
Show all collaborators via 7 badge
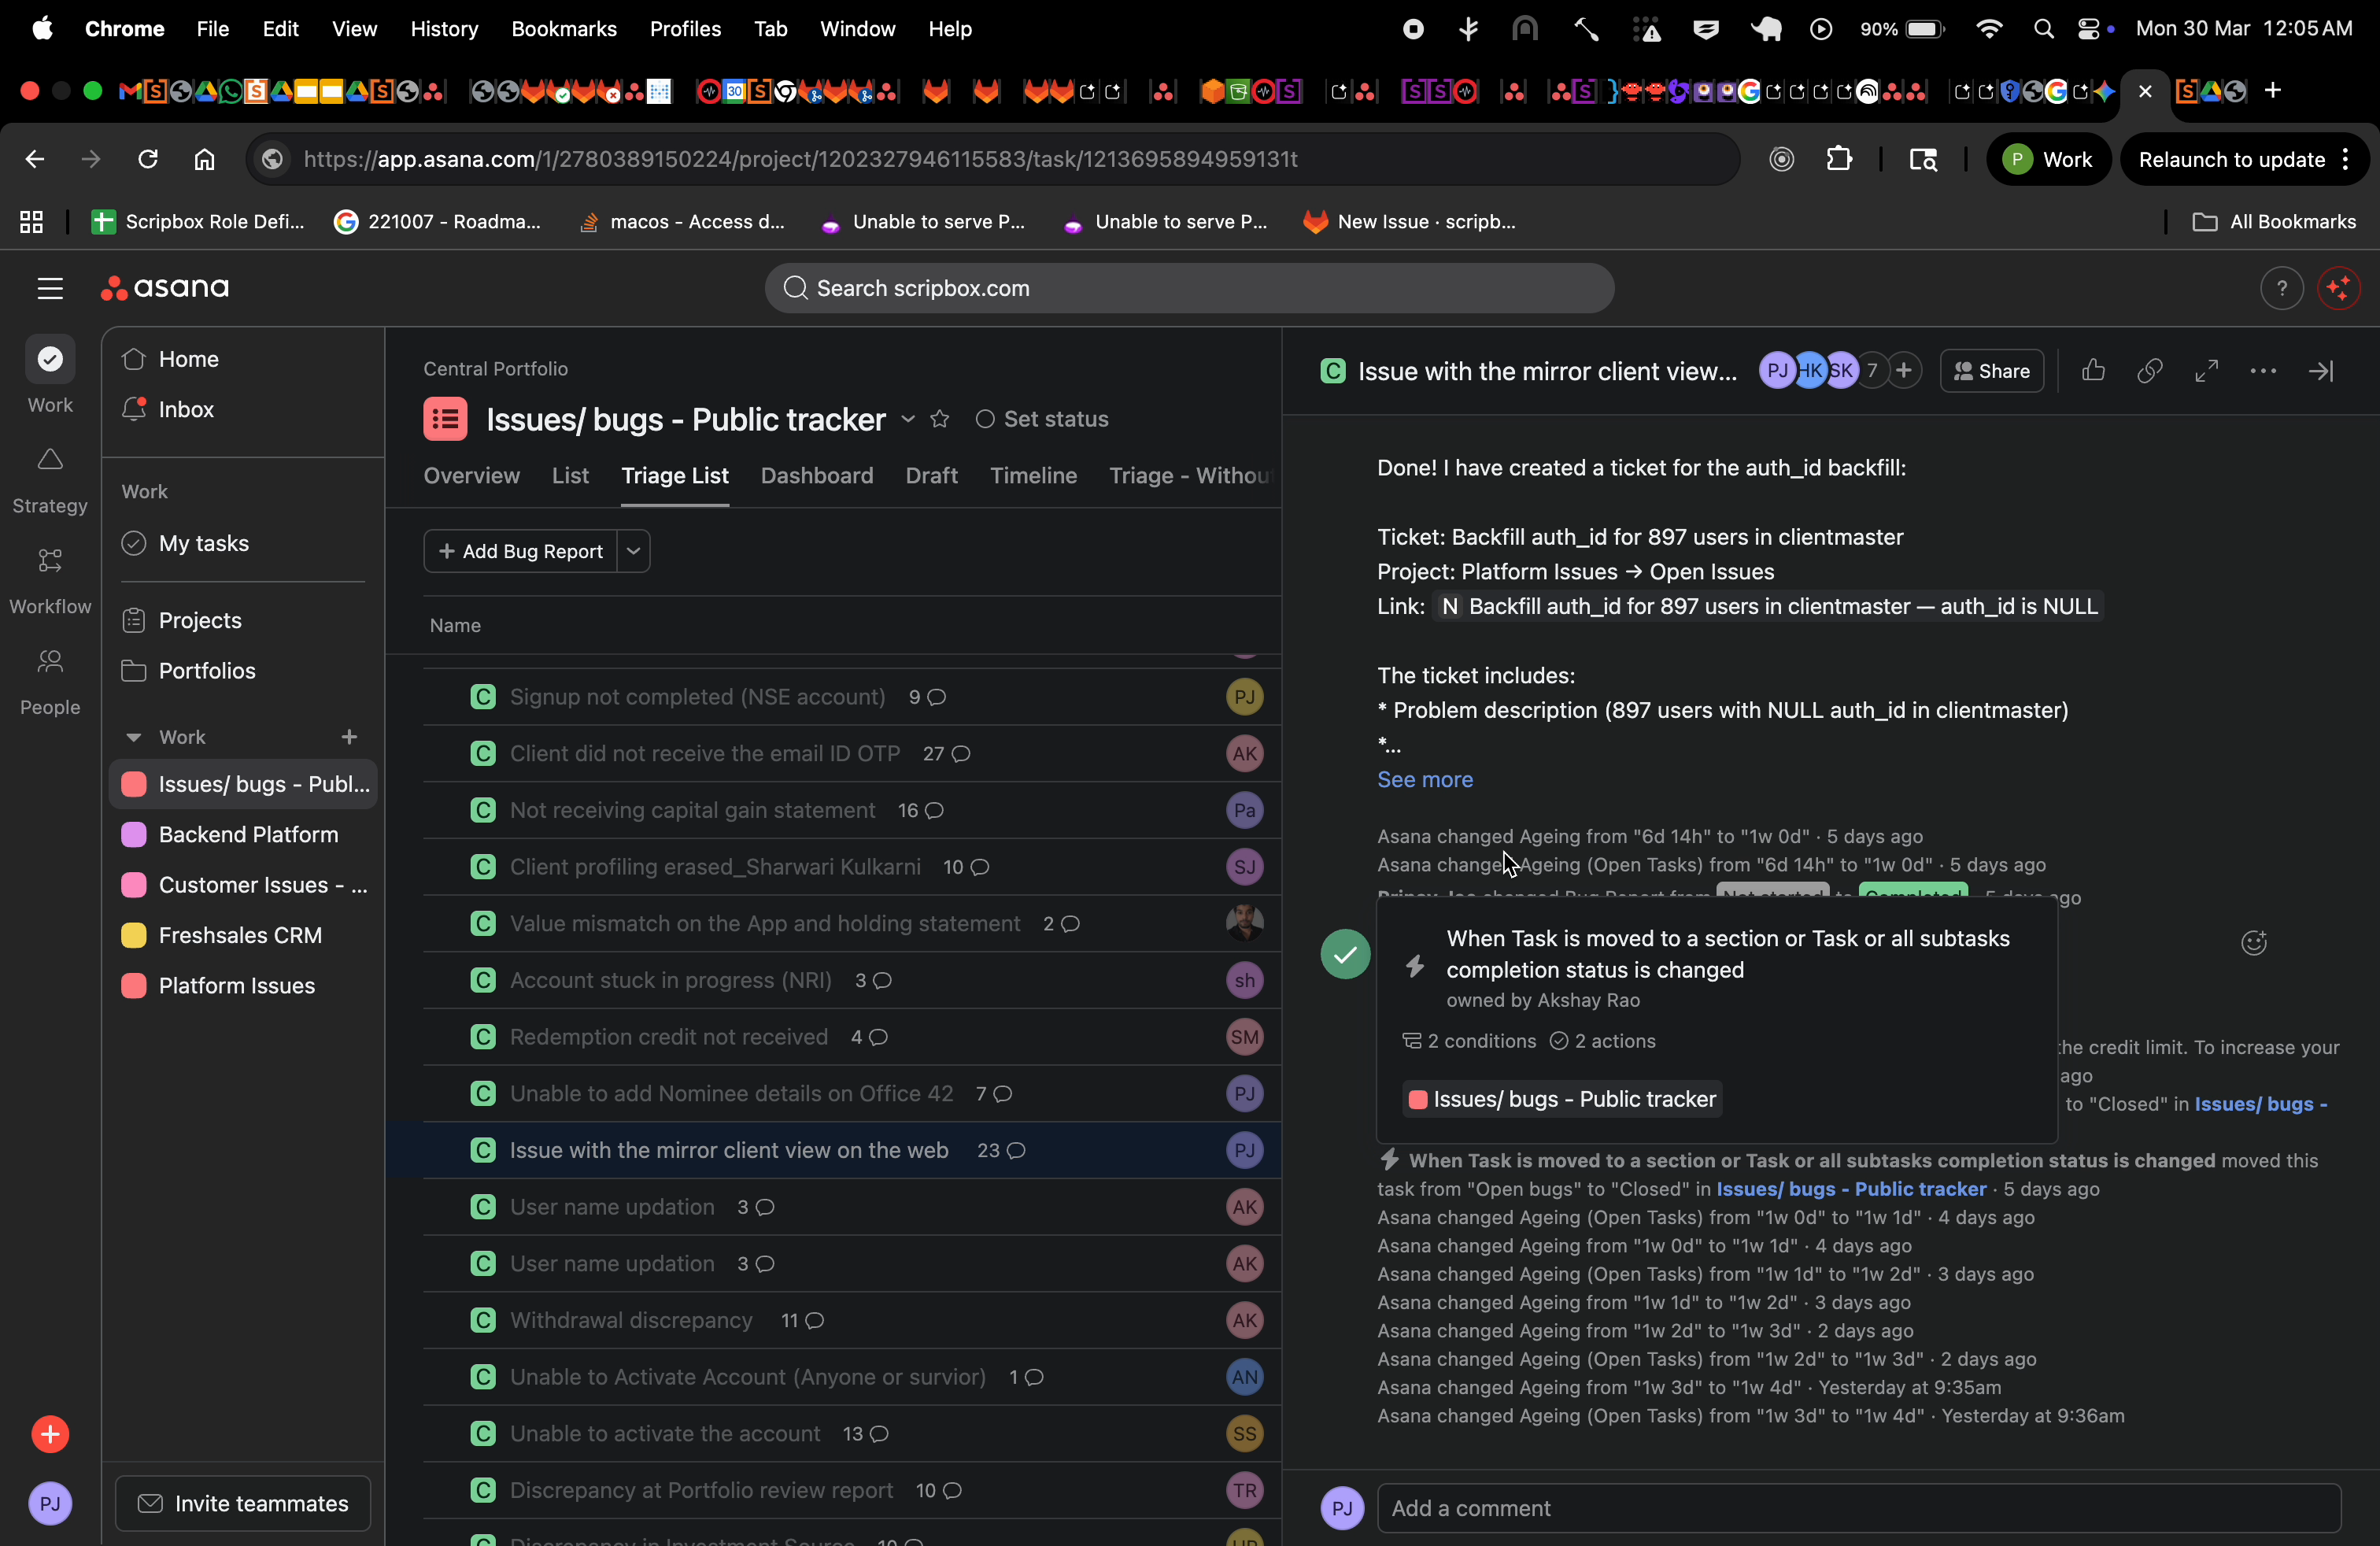tap(1871, 371)
